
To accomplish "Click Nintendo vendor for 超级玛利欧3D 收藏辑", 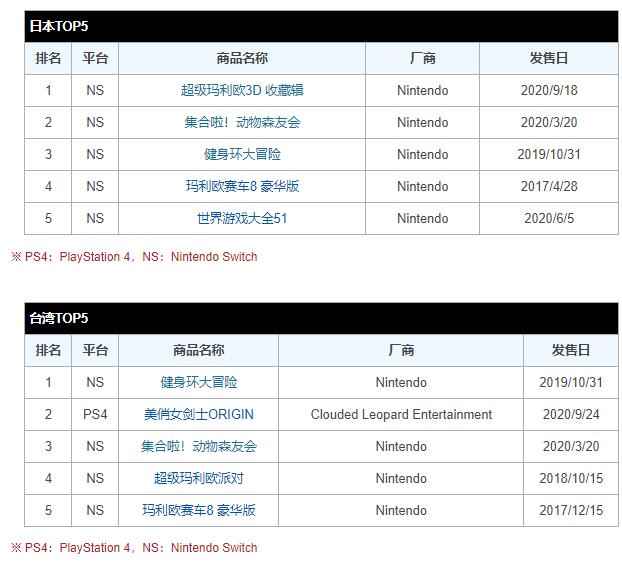I will 422,90.
